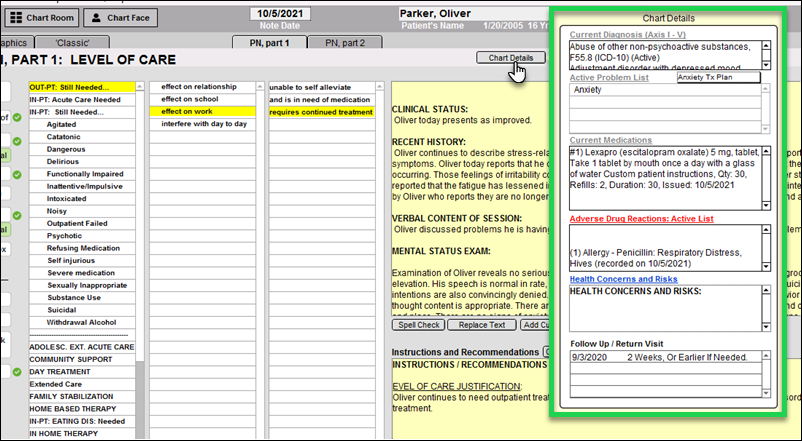
Task: Open the Chart Face view
Action: coord(119,17)
